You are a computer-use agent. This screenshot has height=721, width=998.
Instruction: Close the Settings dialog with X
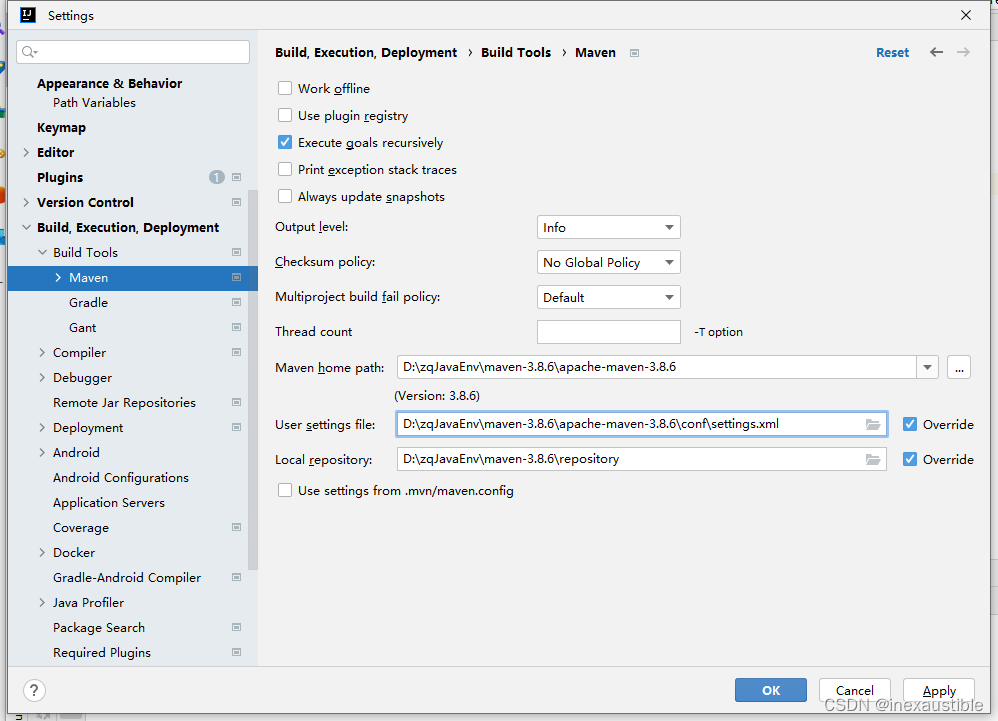[966, 15]
